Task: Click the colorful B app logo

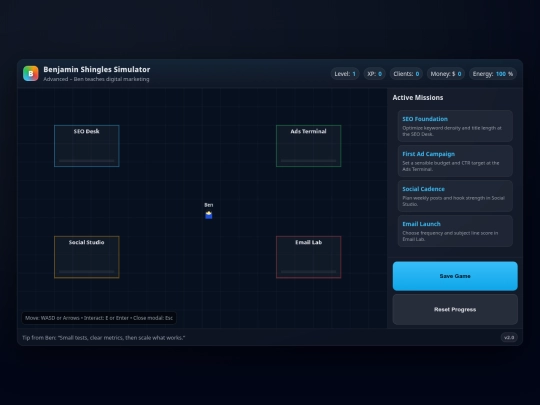Action: coord(31,73)
